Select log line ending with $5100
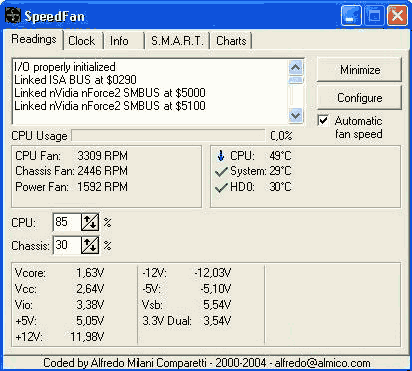412x371 pixels. (110, 106)
